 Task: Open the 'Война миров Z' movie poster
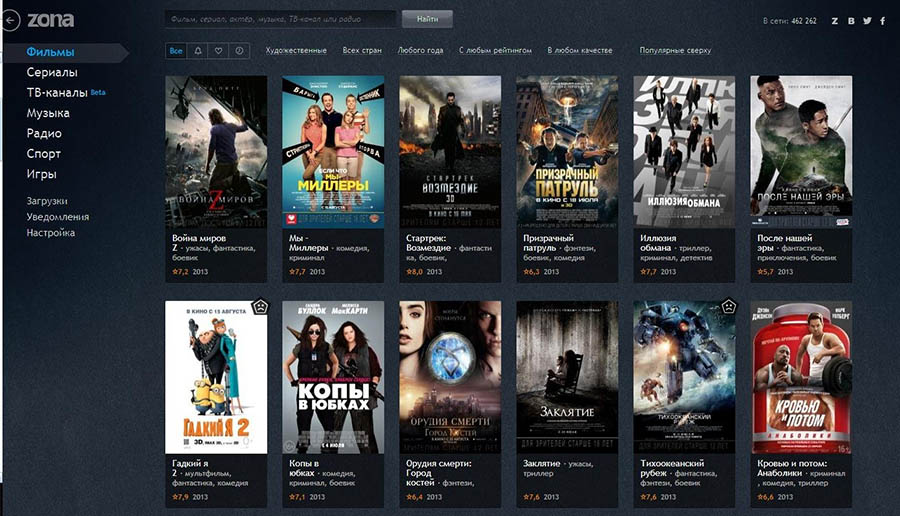point(216,152)
